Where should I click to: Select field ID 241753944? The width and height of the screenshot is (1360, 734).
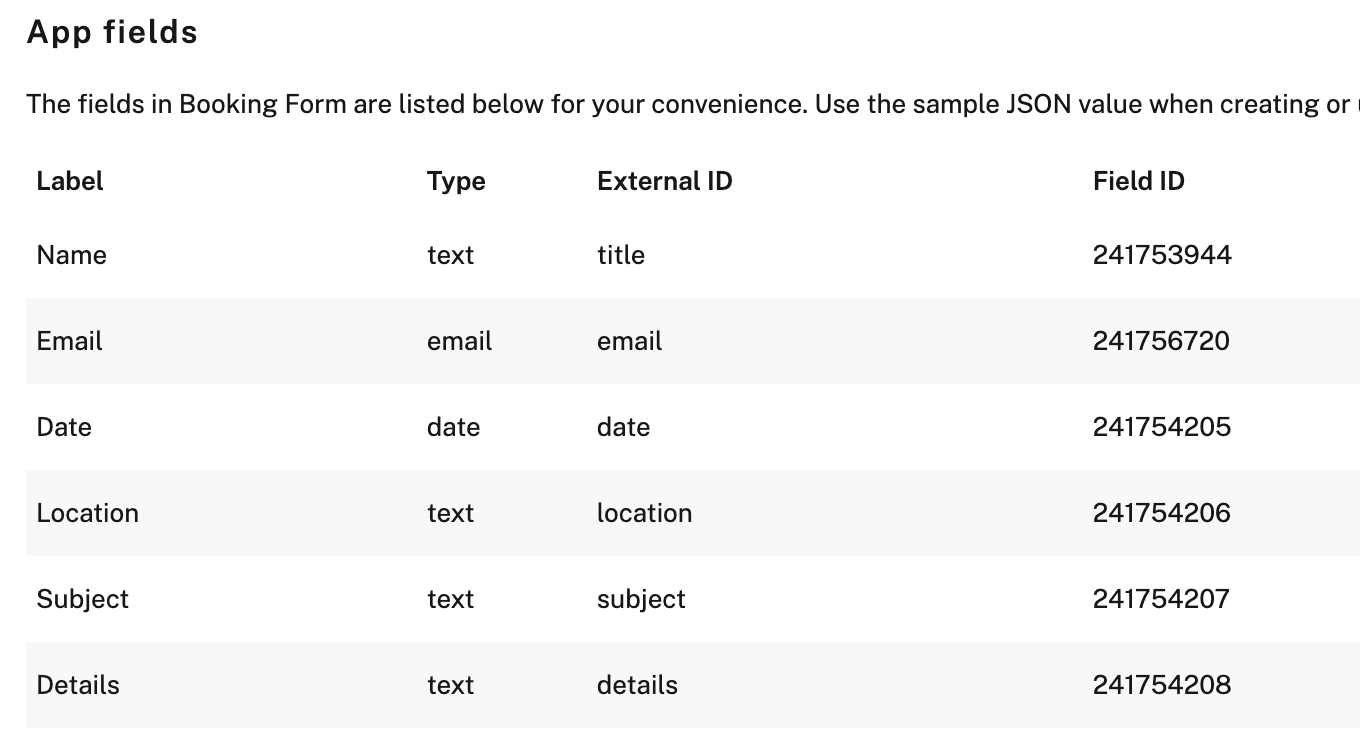[1162, 255]
